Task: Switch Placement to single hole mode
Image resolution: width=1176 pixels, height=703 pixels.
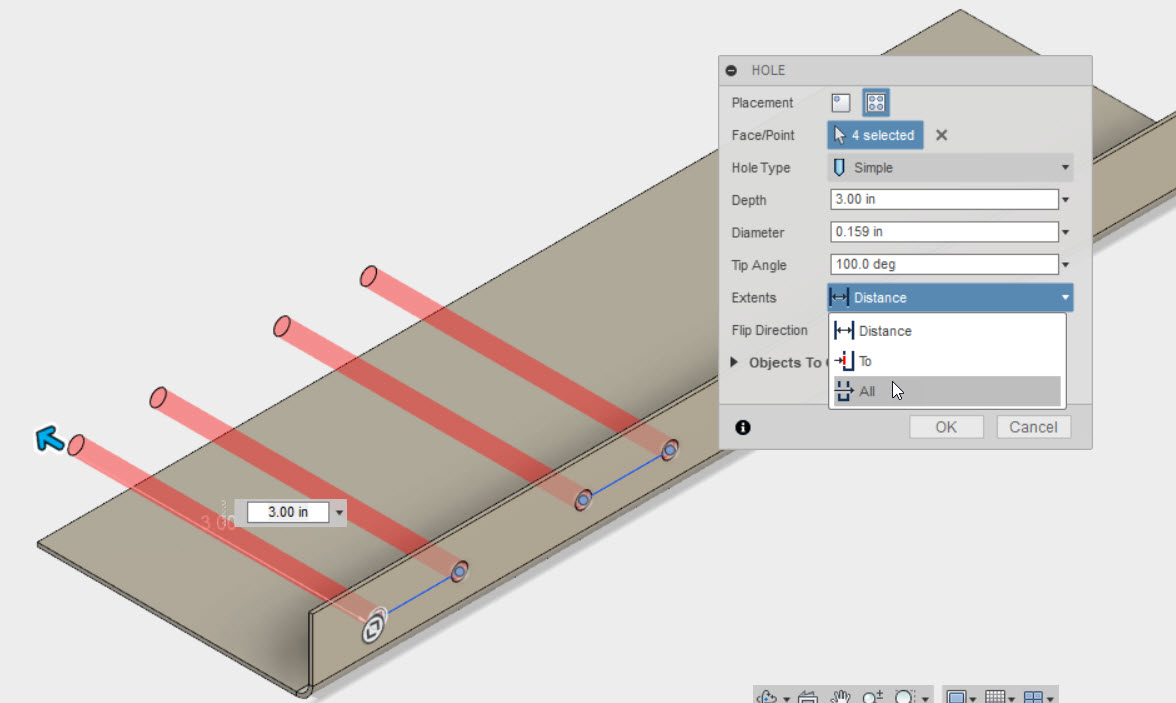Action: pyautogui.click(x=840, y=102)
